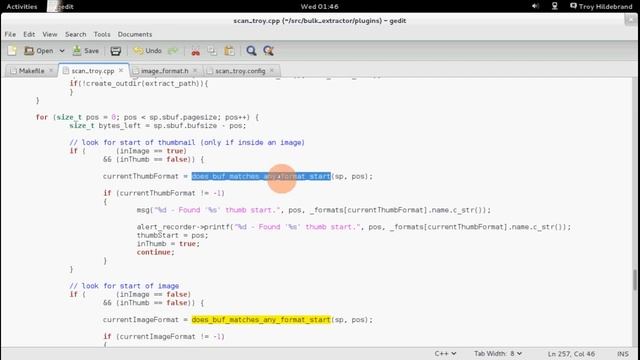Screen dimensions: 640x360
Task: Open a file using the Open button
Action: [x=39, y=51]
